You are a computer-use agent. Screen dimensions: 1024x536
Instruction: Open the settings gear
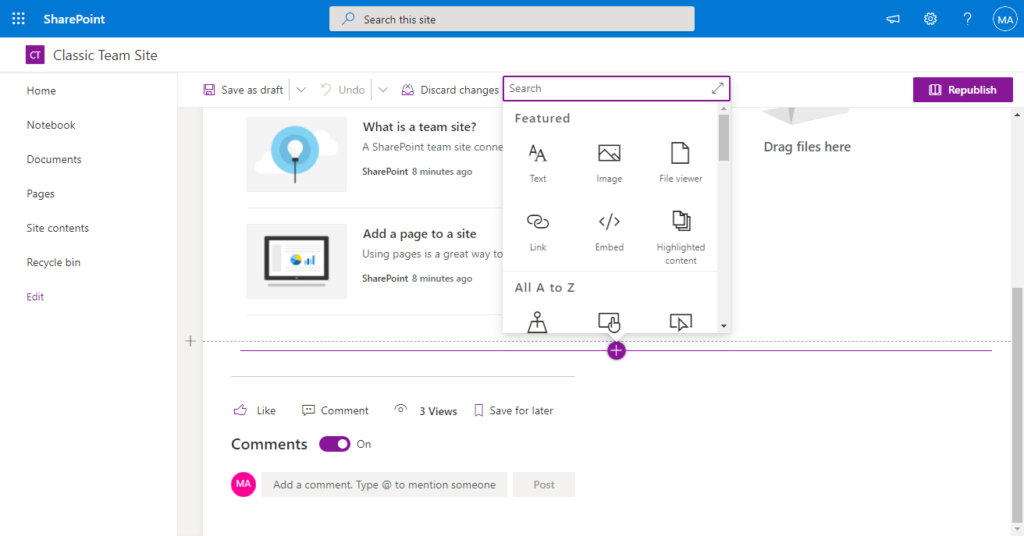pos(930,19)
